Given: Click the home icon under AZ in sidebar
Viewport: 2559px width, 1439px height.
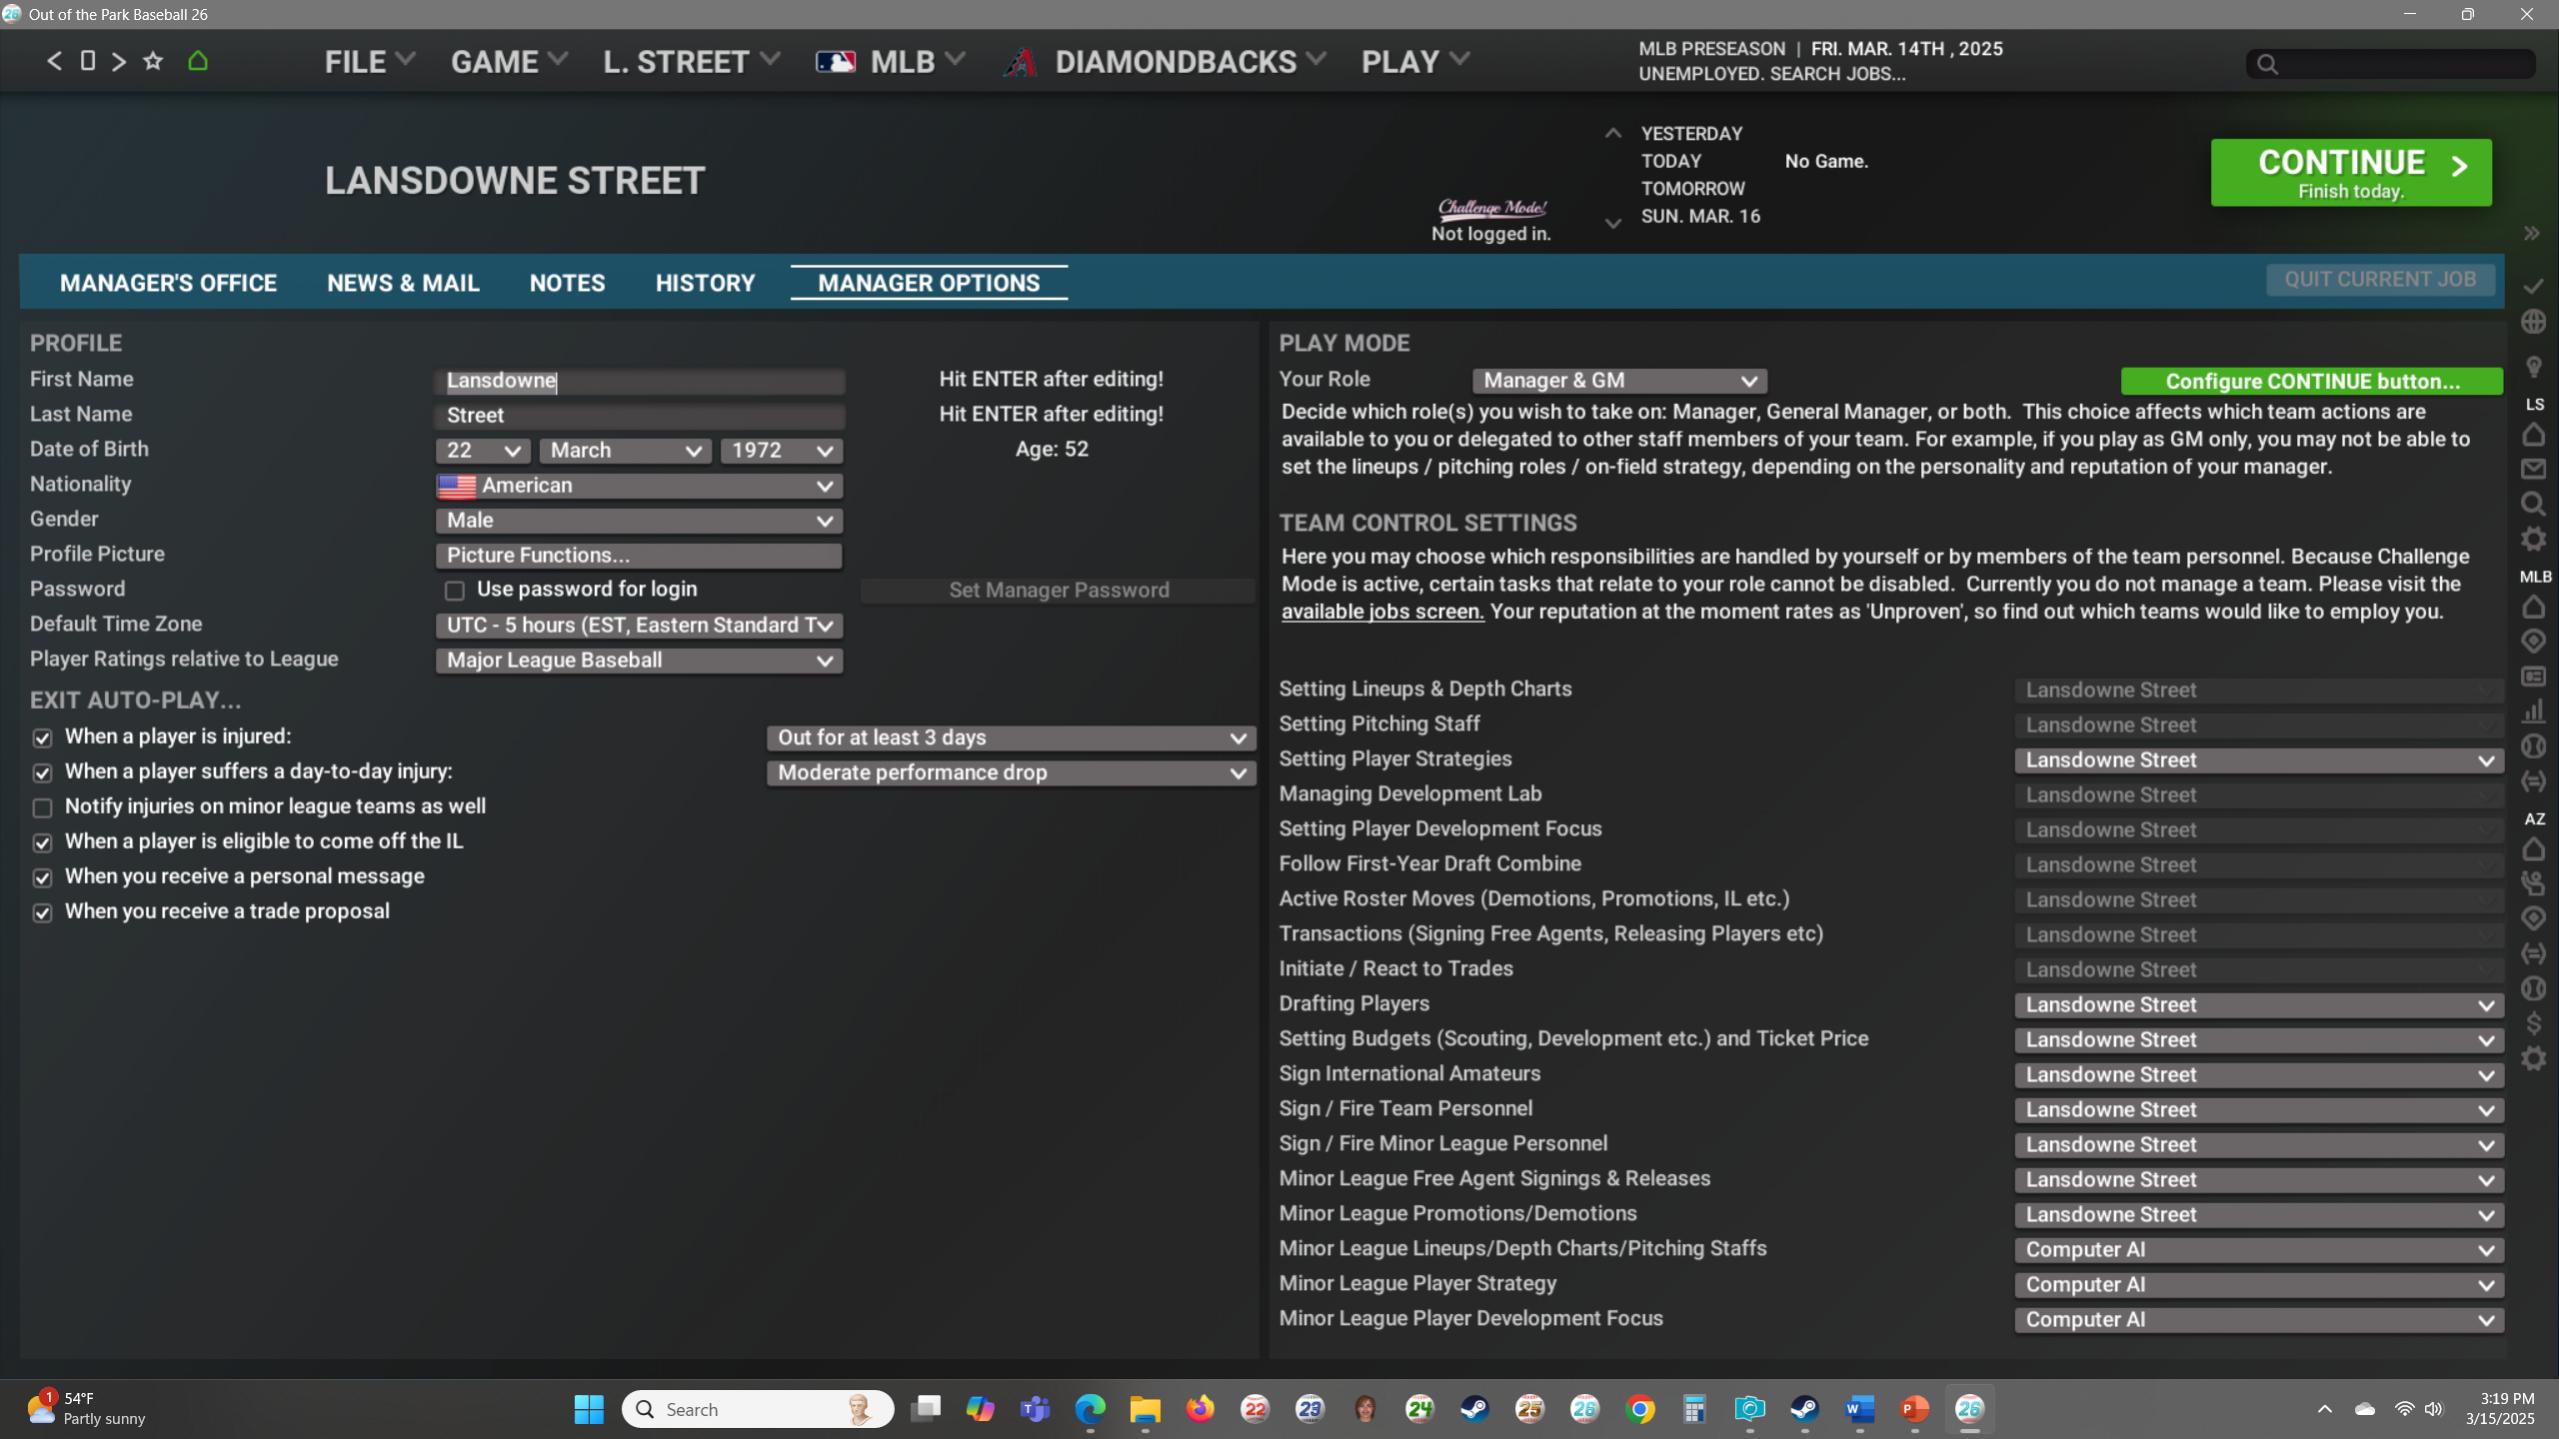Looking at the screenshot, I should click(x=2533, y=849).
